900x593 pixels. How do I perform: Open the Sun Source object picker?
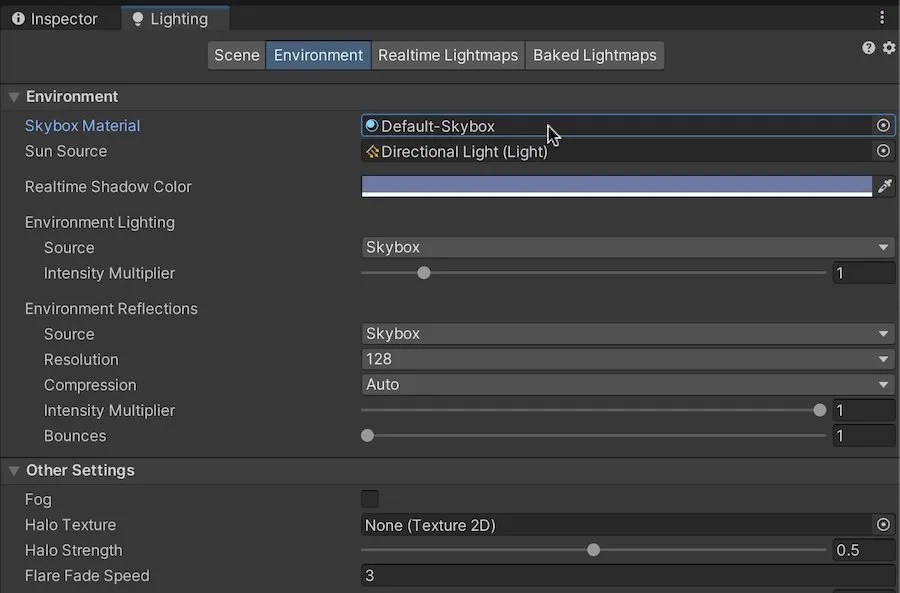click(883, 150)
